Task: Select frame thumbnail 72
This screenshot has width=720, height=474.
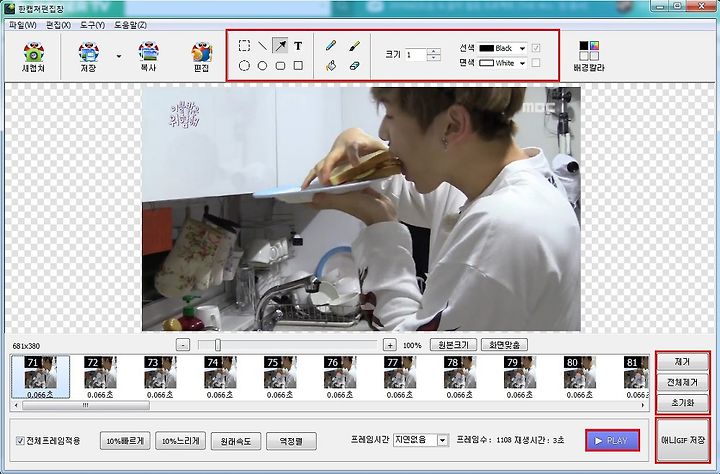Action: pos(100,377)
